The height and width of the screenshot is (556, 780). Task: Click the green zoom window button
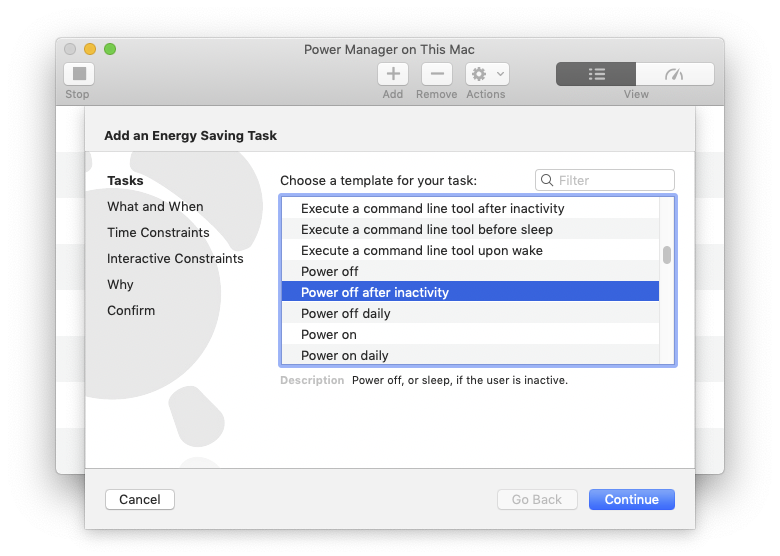(110, 49)
